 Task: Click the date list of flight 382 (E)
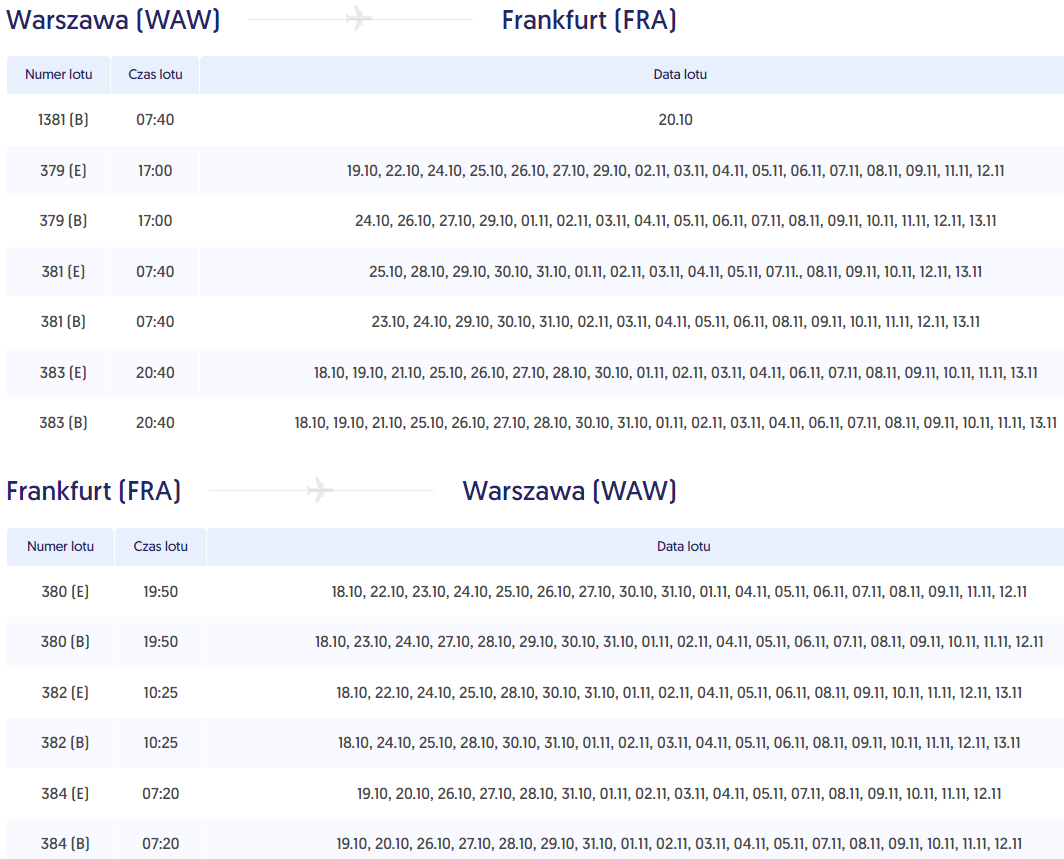pos(679,693)
